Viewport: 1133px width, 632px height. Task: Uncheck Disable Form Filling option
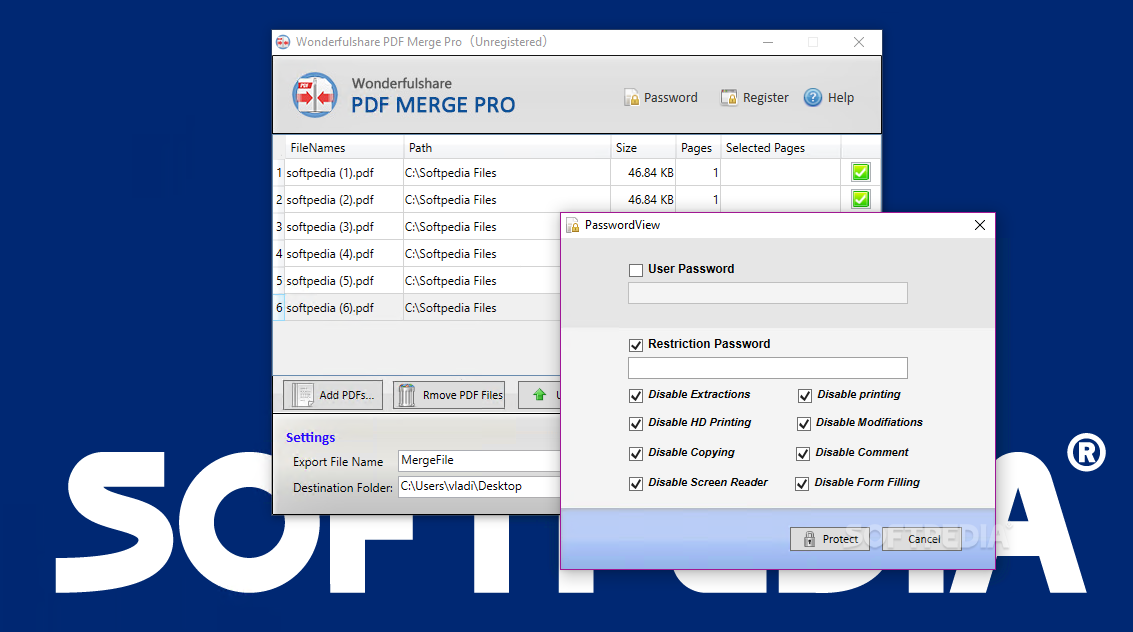point(802,484)
